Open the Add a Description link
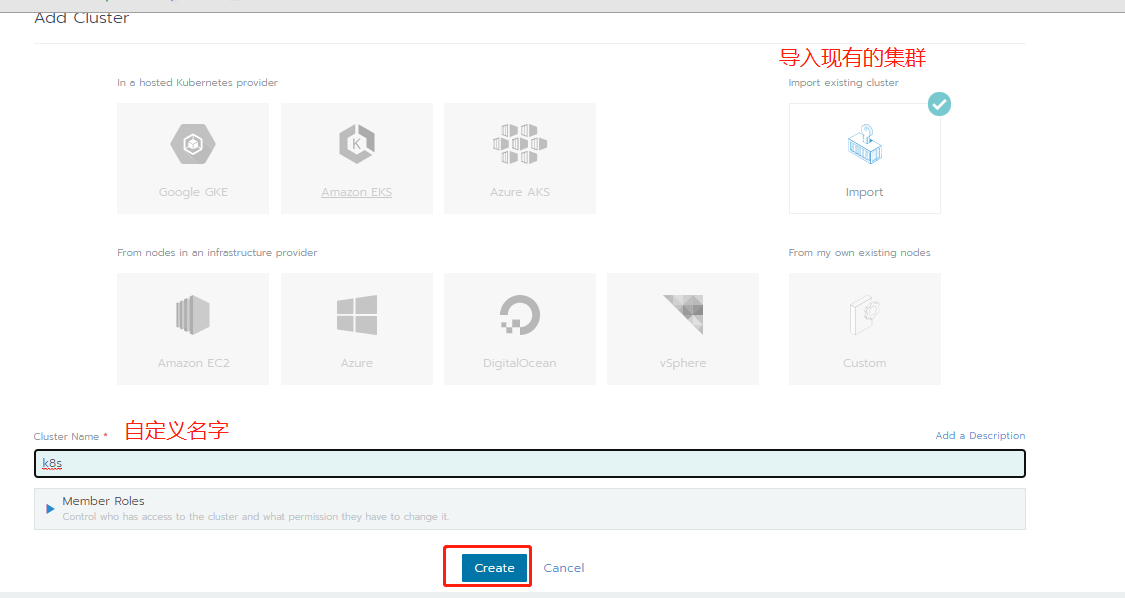 tap(980, 436)
